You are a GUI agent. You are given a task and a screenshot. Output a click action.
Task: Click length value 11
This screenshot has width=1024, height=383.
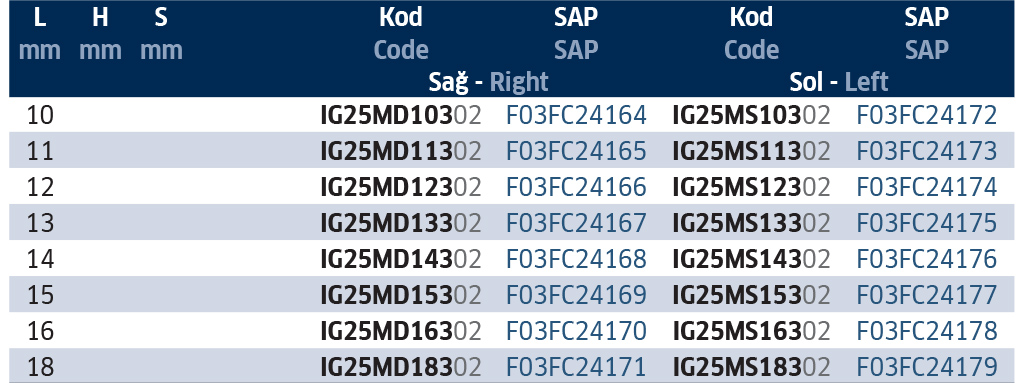40,152
